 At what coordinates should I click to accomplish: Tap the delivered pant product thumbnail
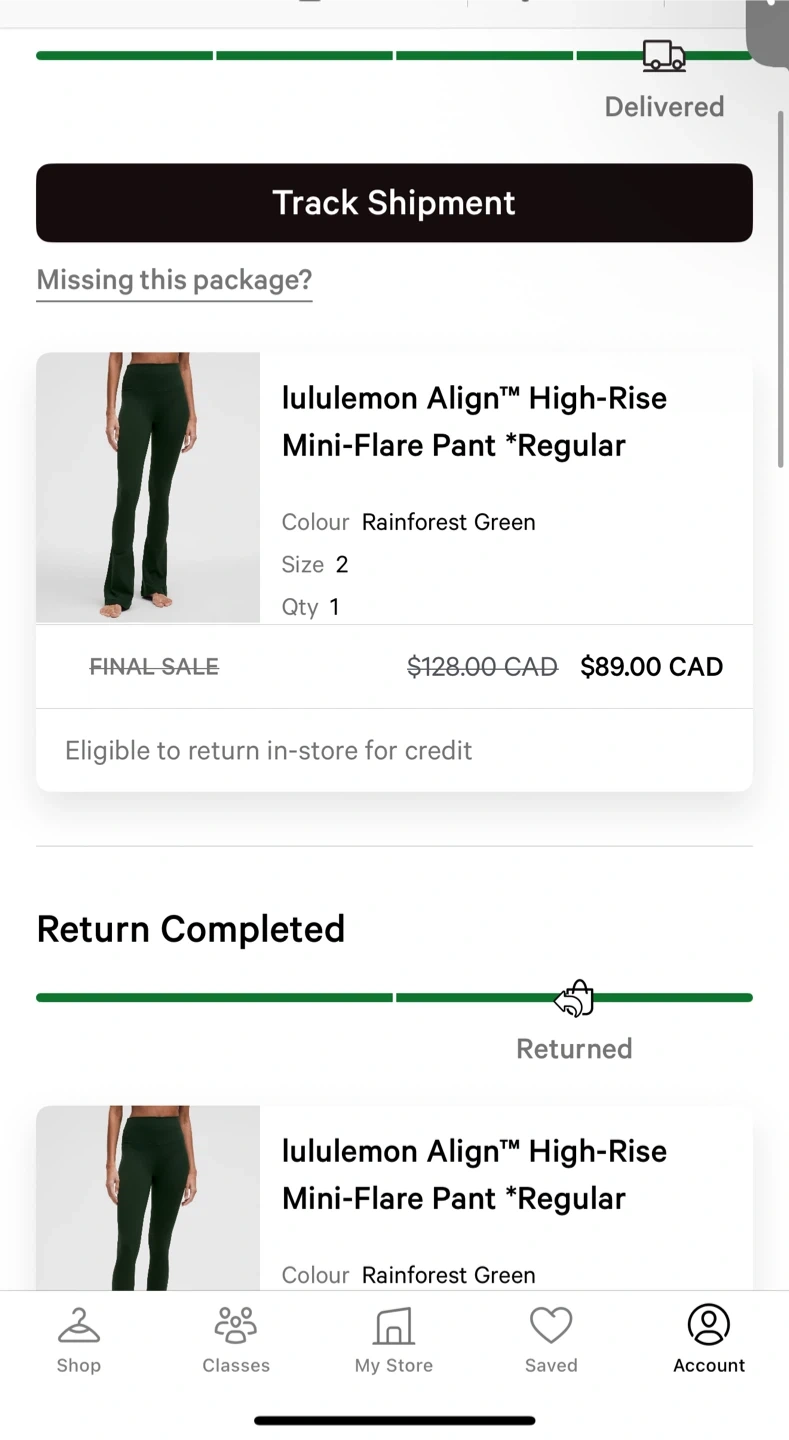coord(148,487)
